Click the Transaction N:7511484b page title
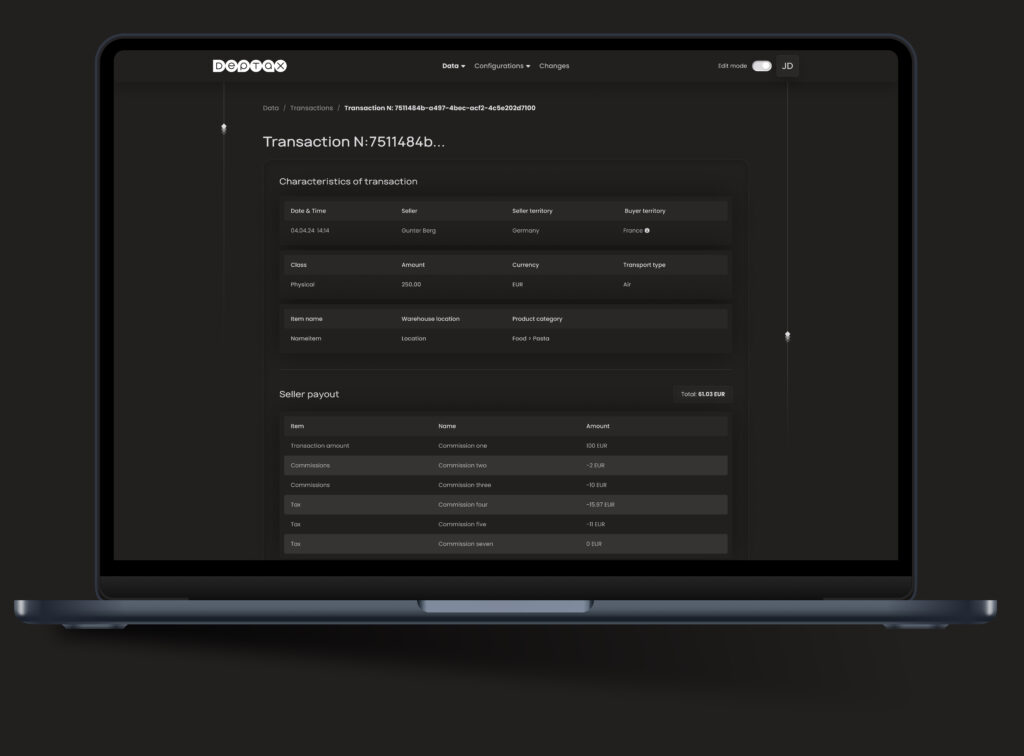The width and height of the screenshot is (1024, 756). [x=353, y=142]
